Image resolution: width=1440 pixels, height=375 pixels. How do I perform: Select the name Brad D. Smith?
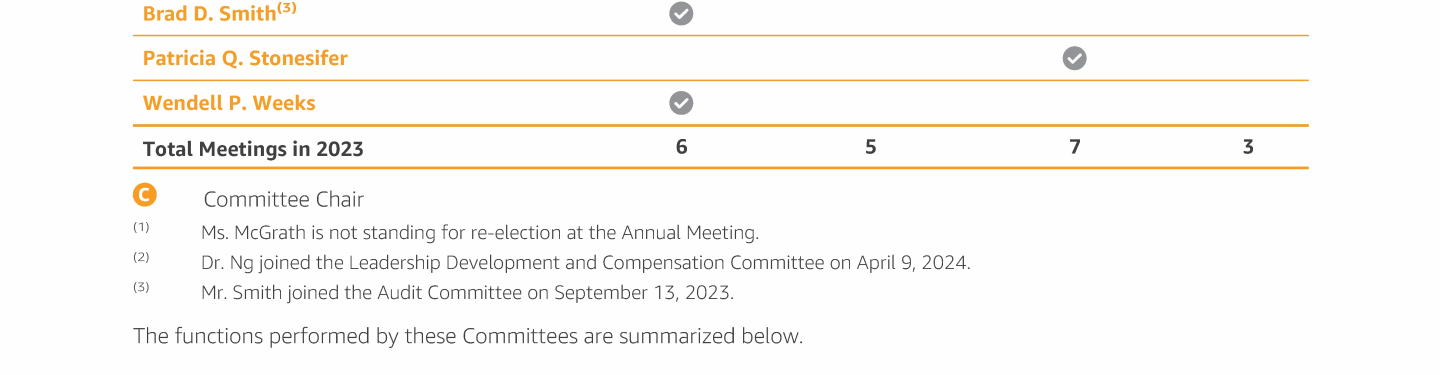coord(209,14)
